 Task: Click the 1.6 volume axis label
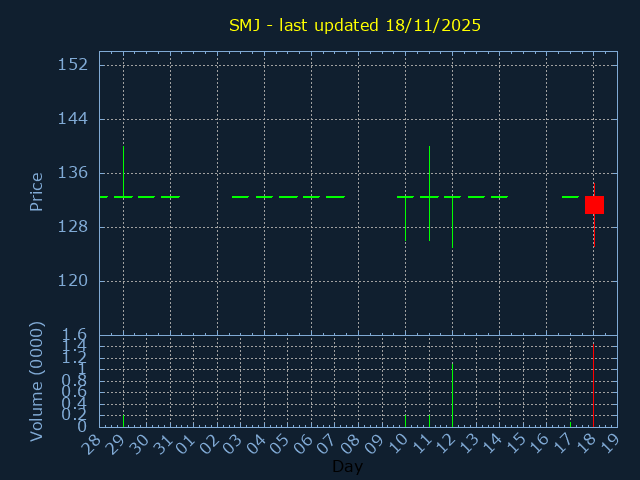coord(75,335)
